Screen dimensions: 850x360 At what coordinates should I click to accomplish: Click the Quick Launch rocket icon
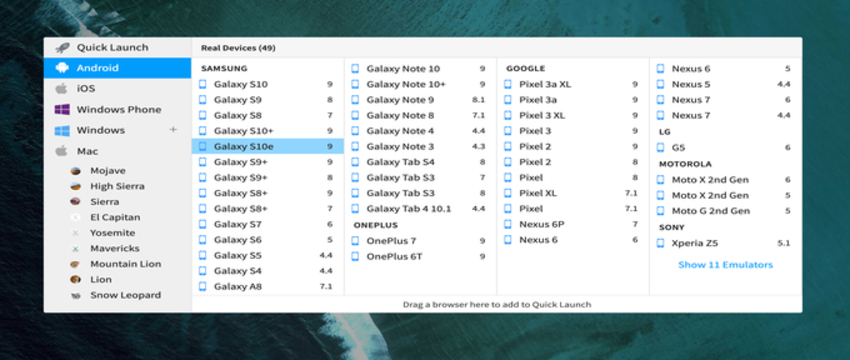tap(62, 48)
